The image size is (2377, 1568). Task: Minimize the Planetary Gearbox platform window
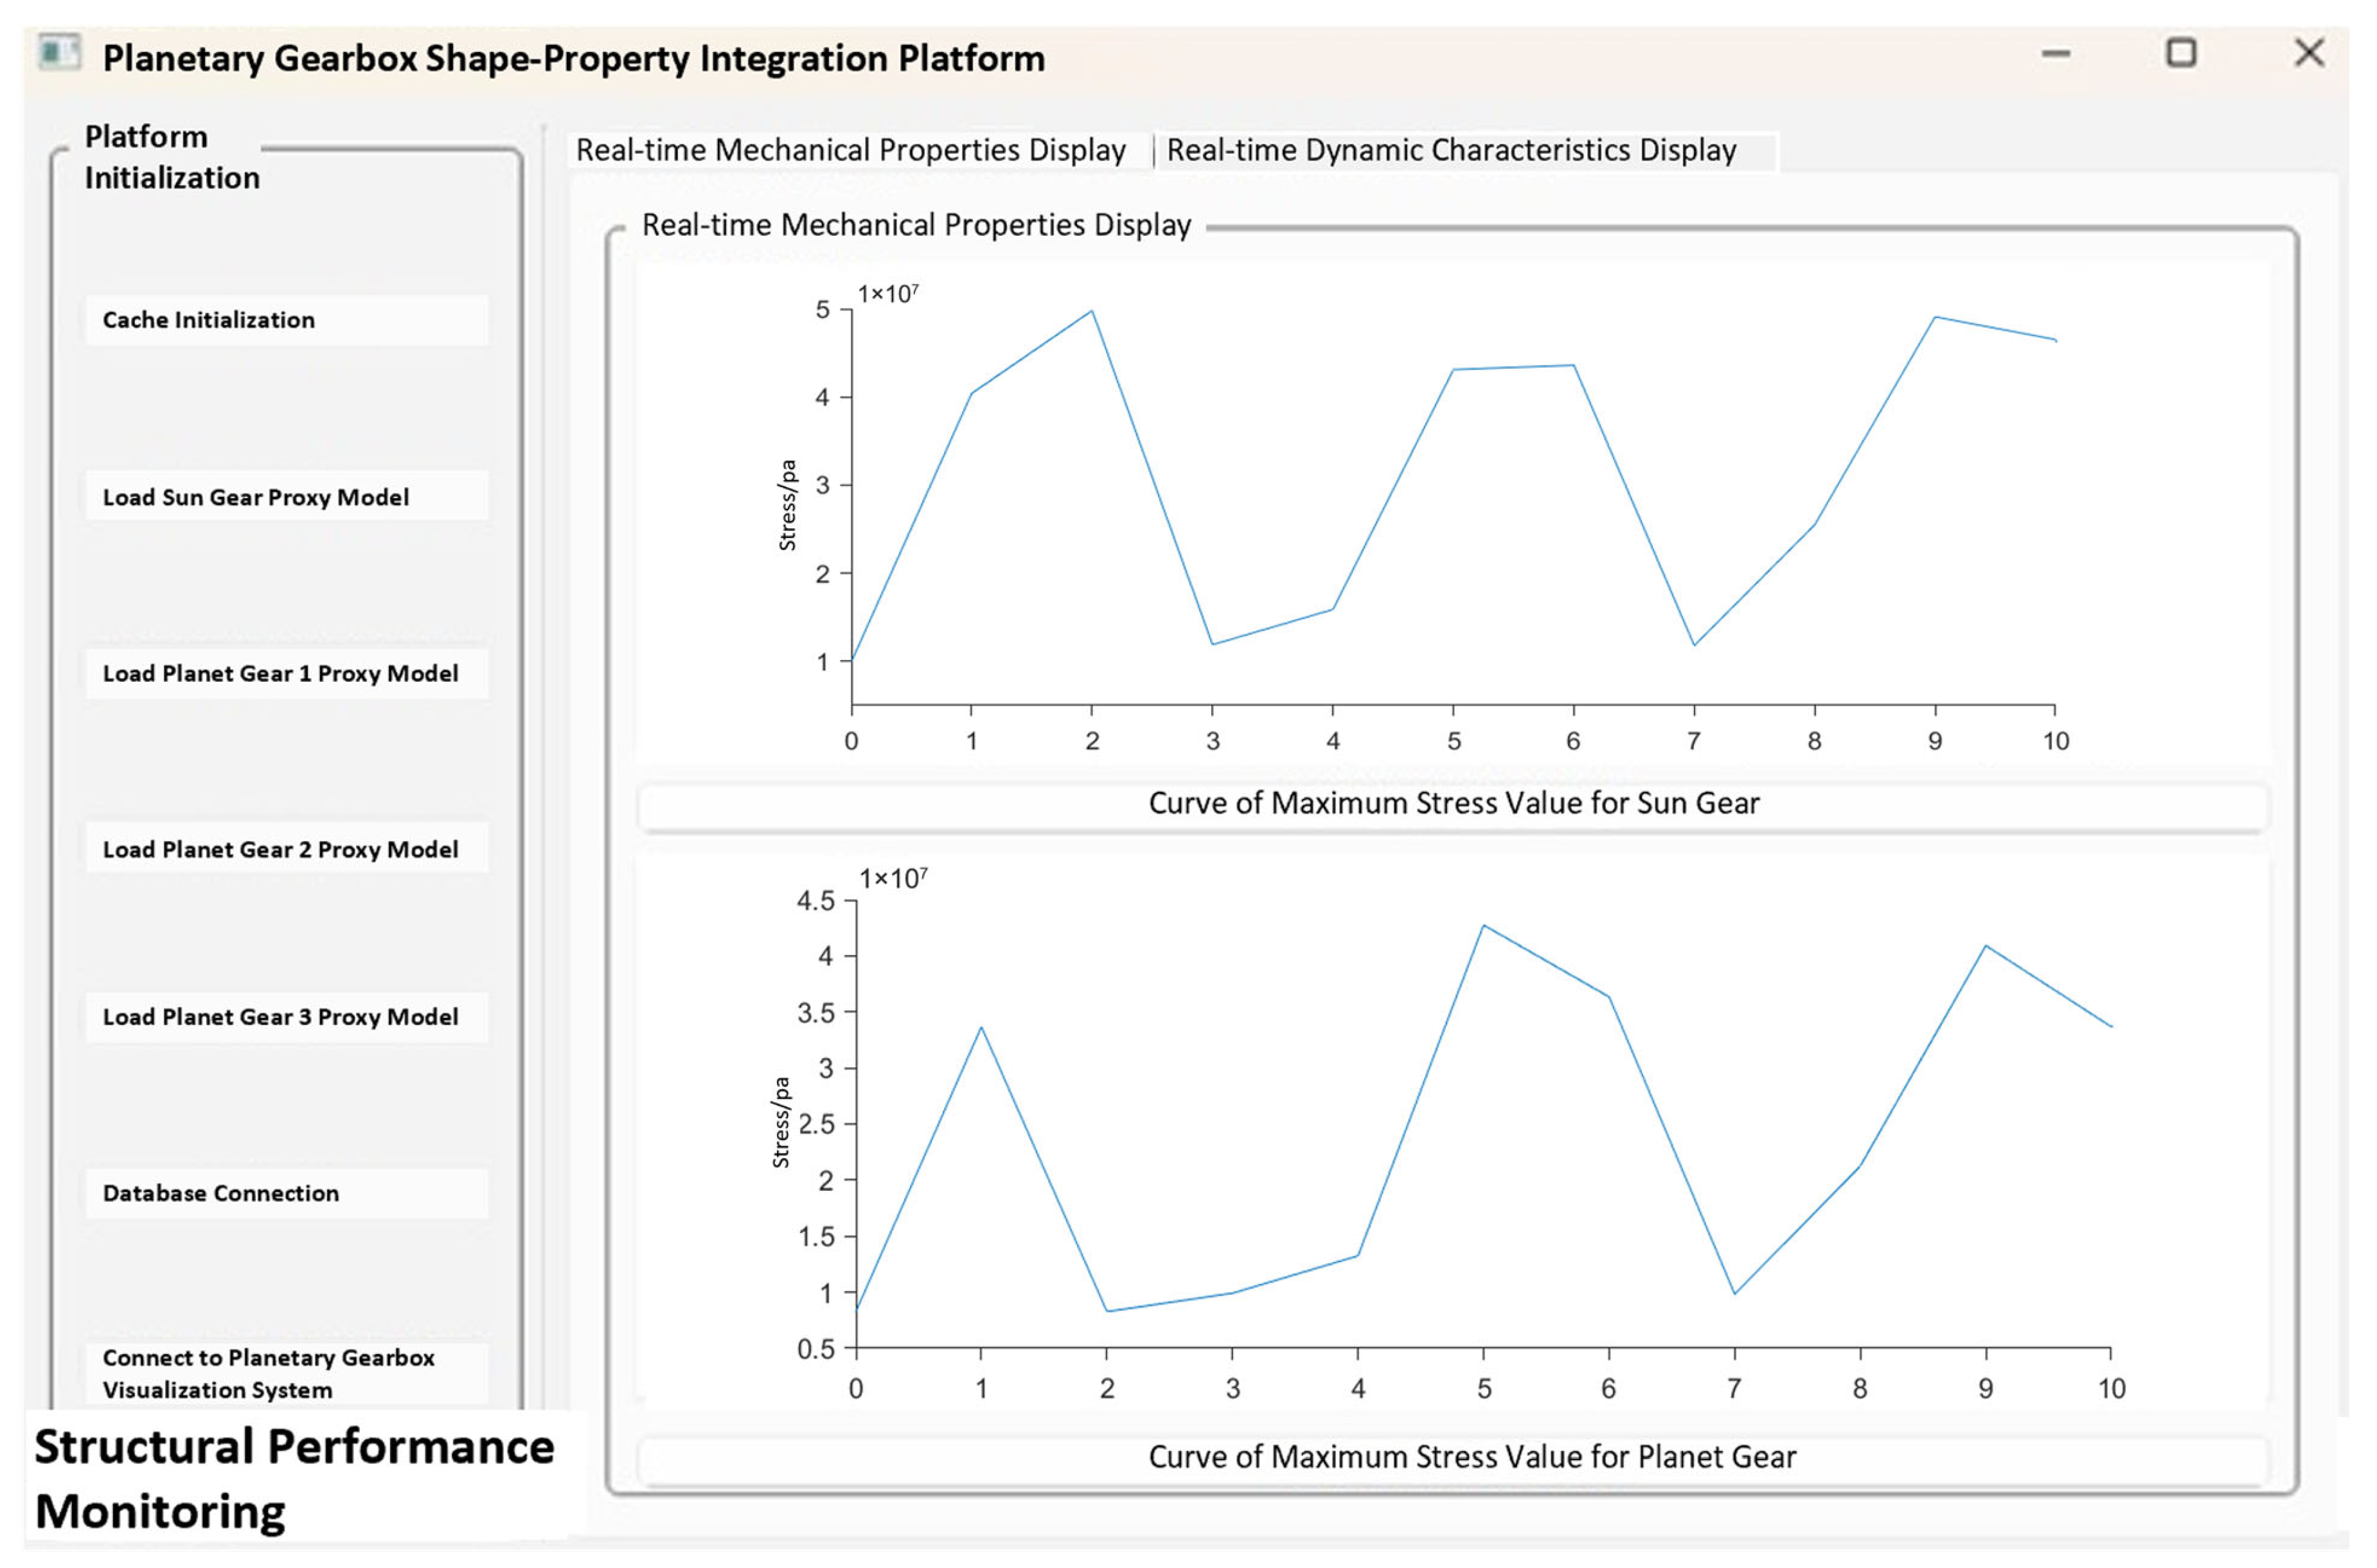click(2055, 54)
